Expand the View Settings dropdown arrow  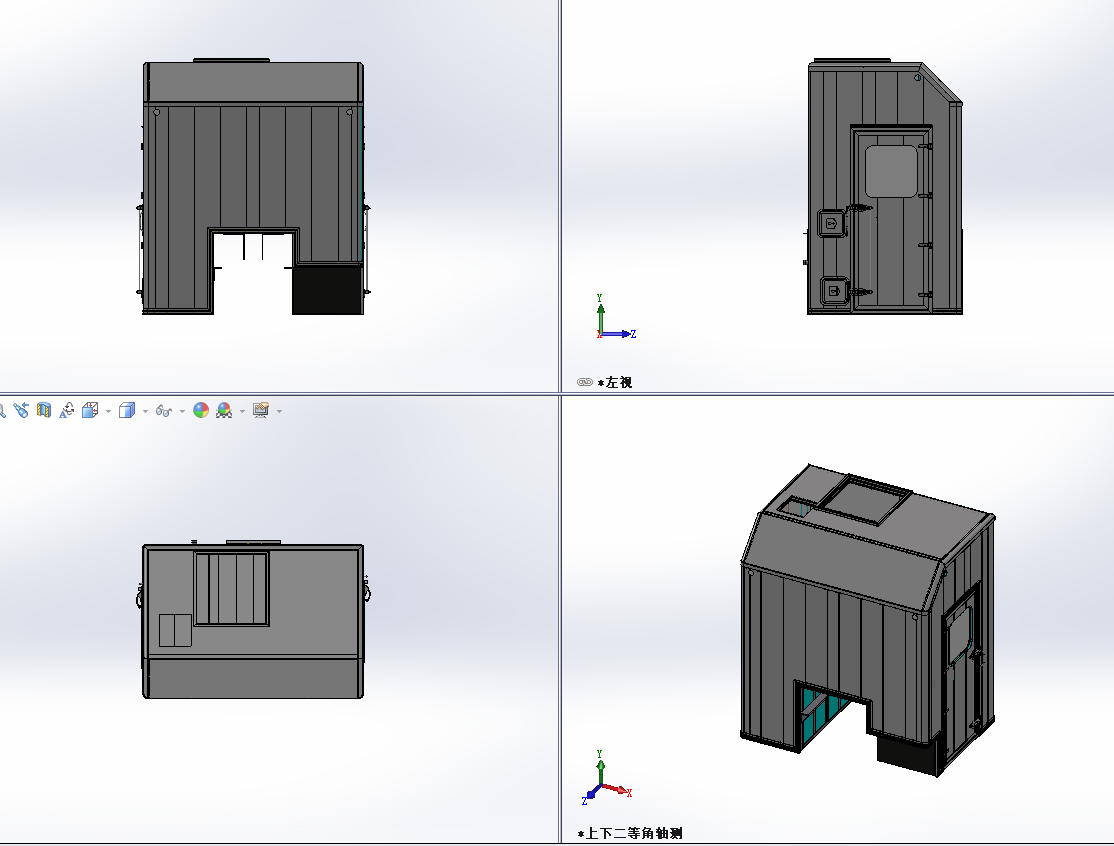point(279,411)
